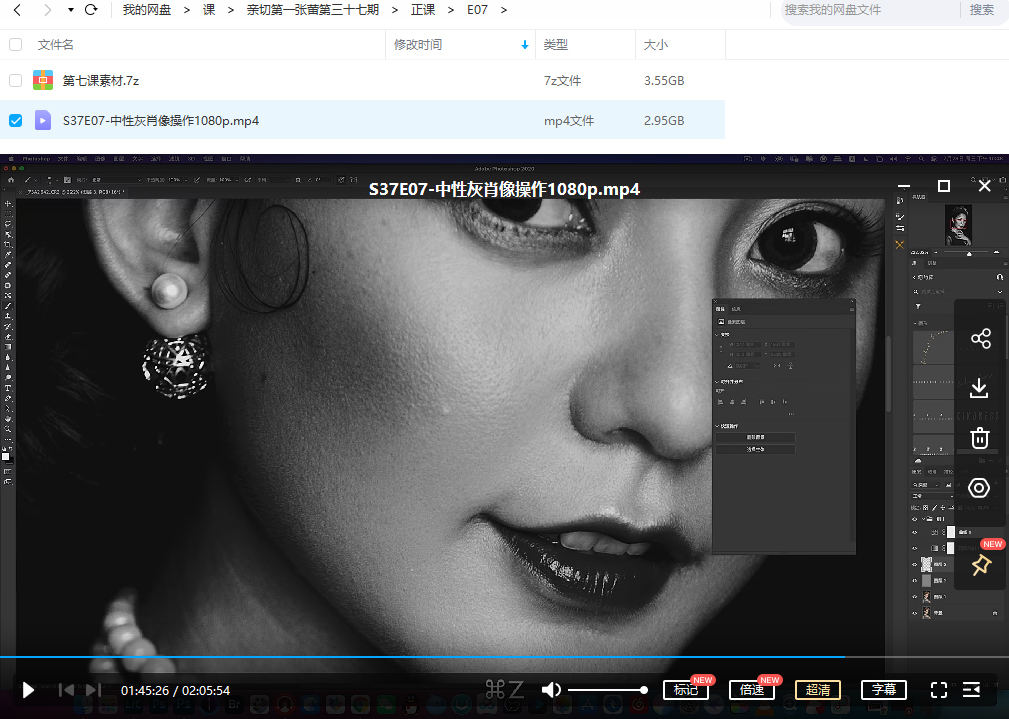Screen dimensions: 1009x719
Task: Enter fullscreen mode in the video player
Action: (x=938, y=690)
